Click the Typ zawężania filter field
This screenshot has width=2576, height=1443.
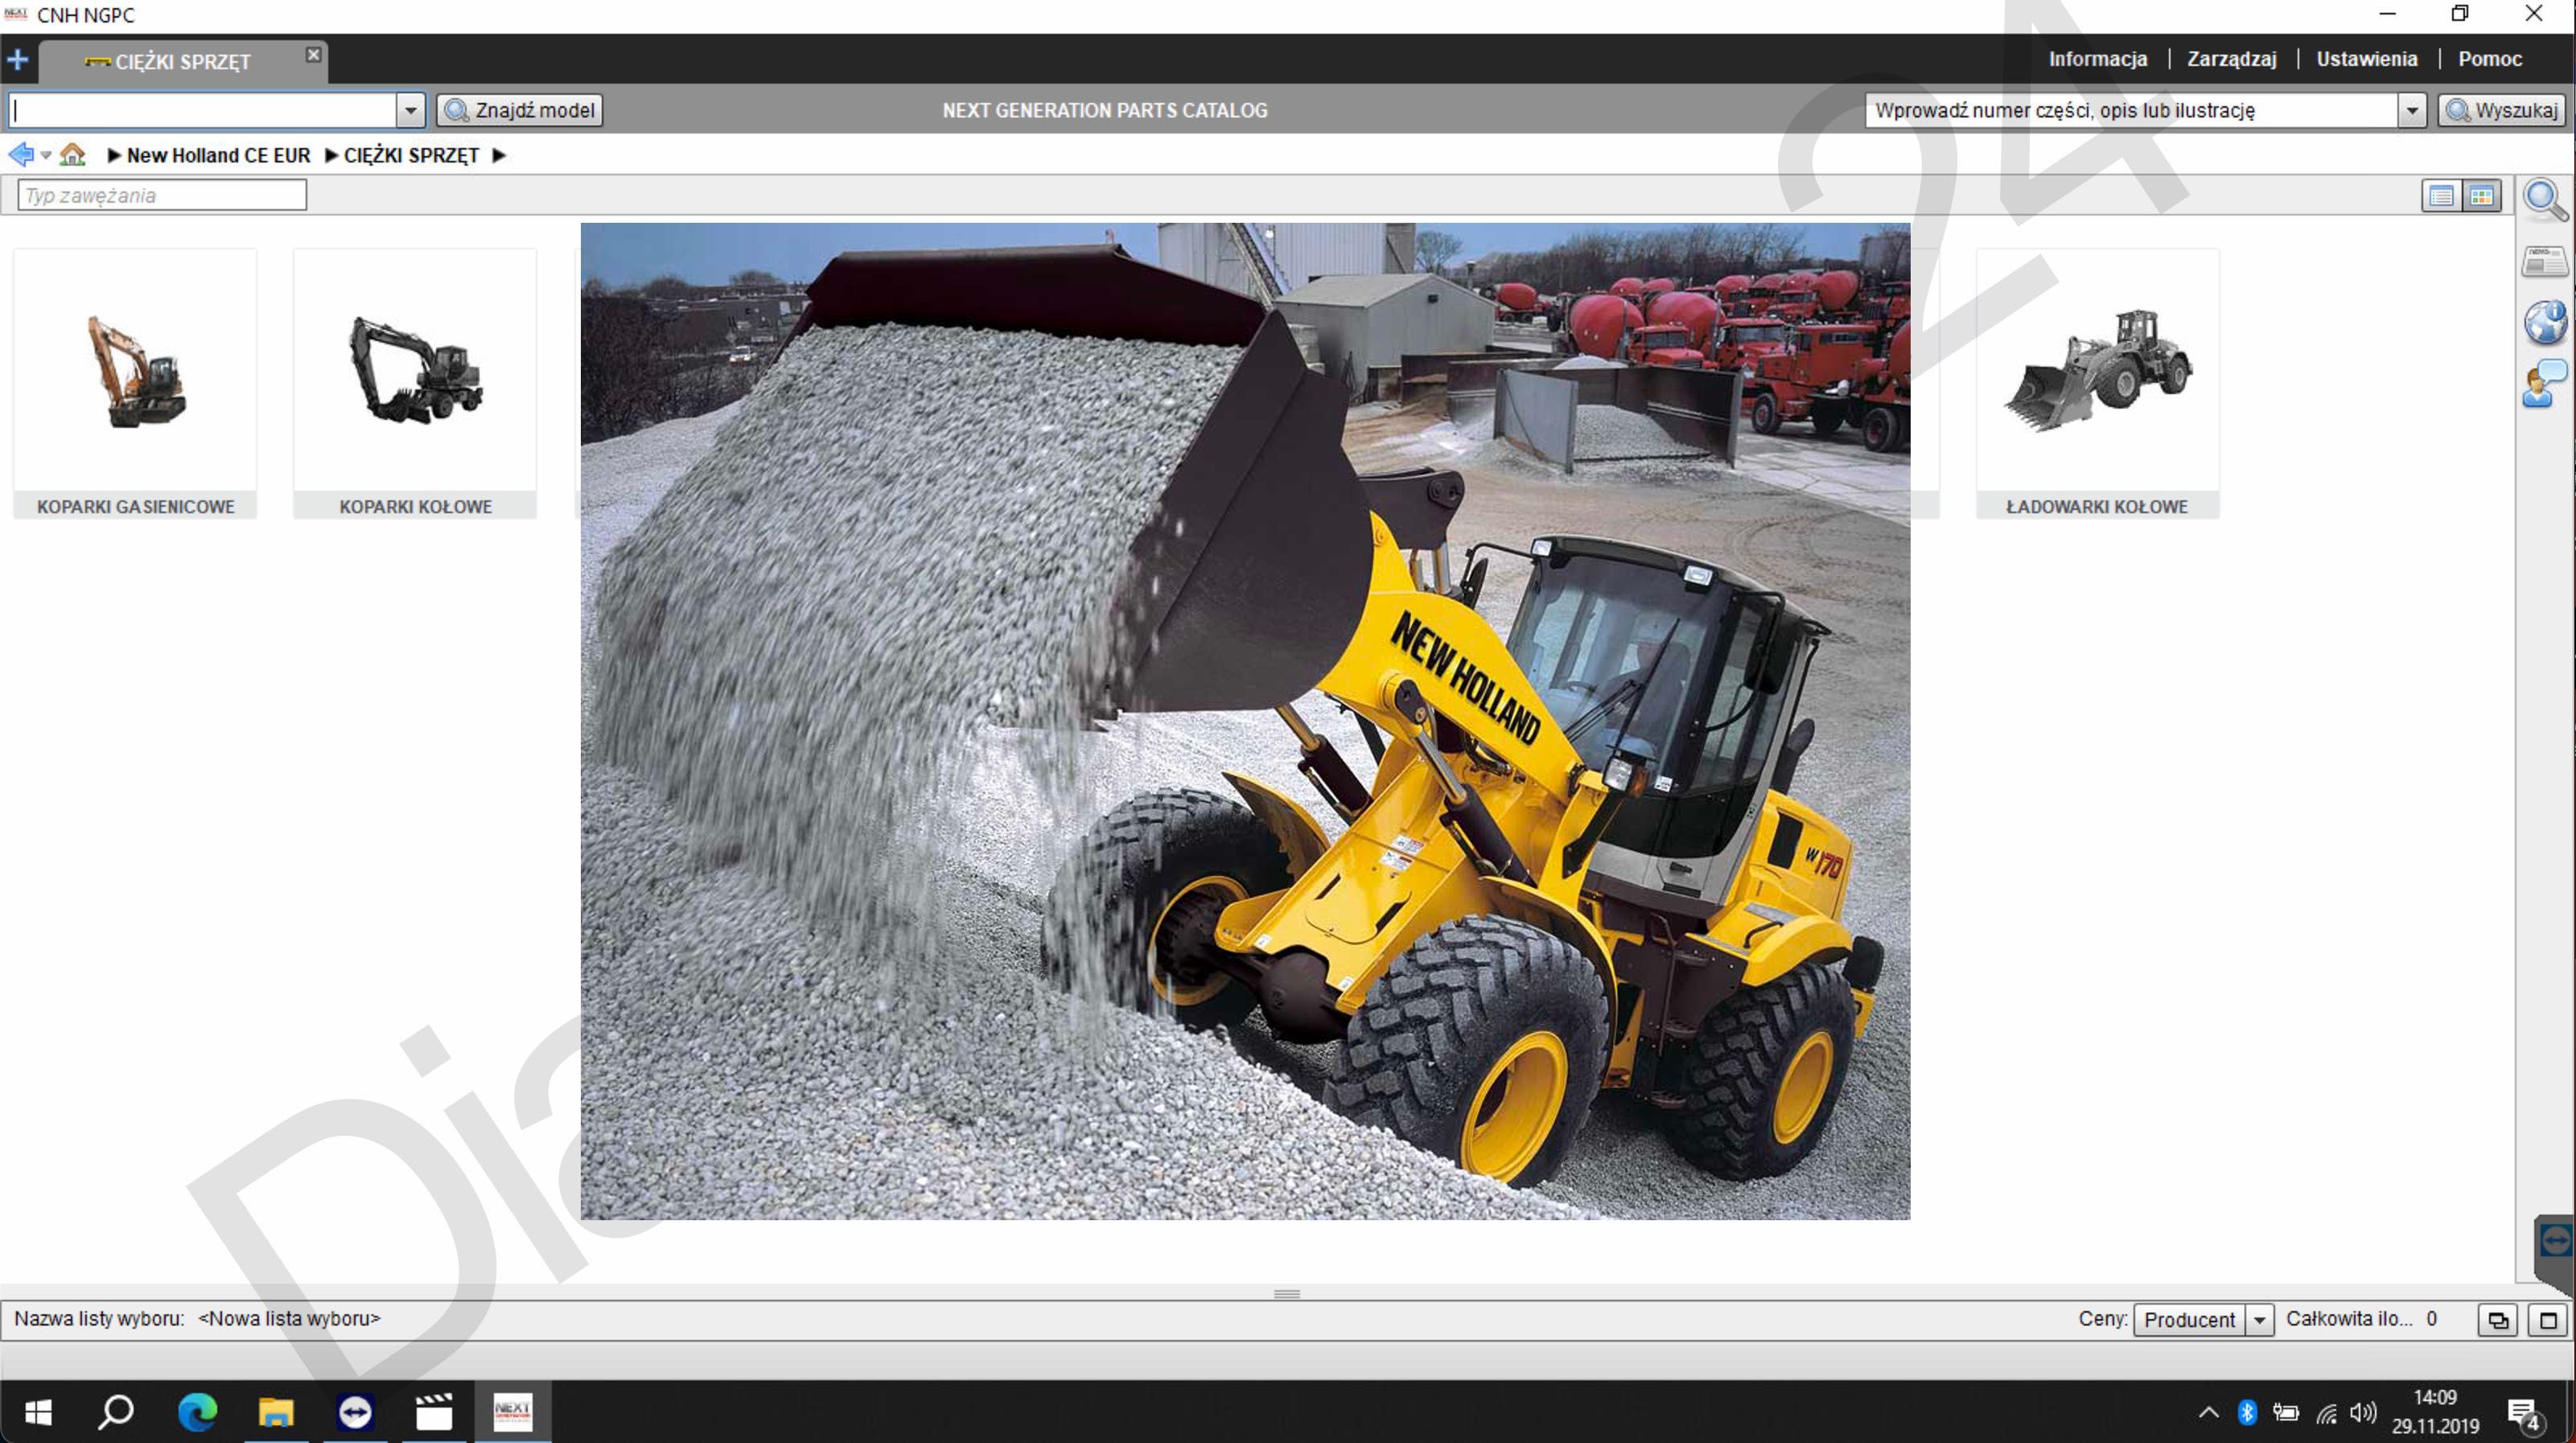pos(162,195)
